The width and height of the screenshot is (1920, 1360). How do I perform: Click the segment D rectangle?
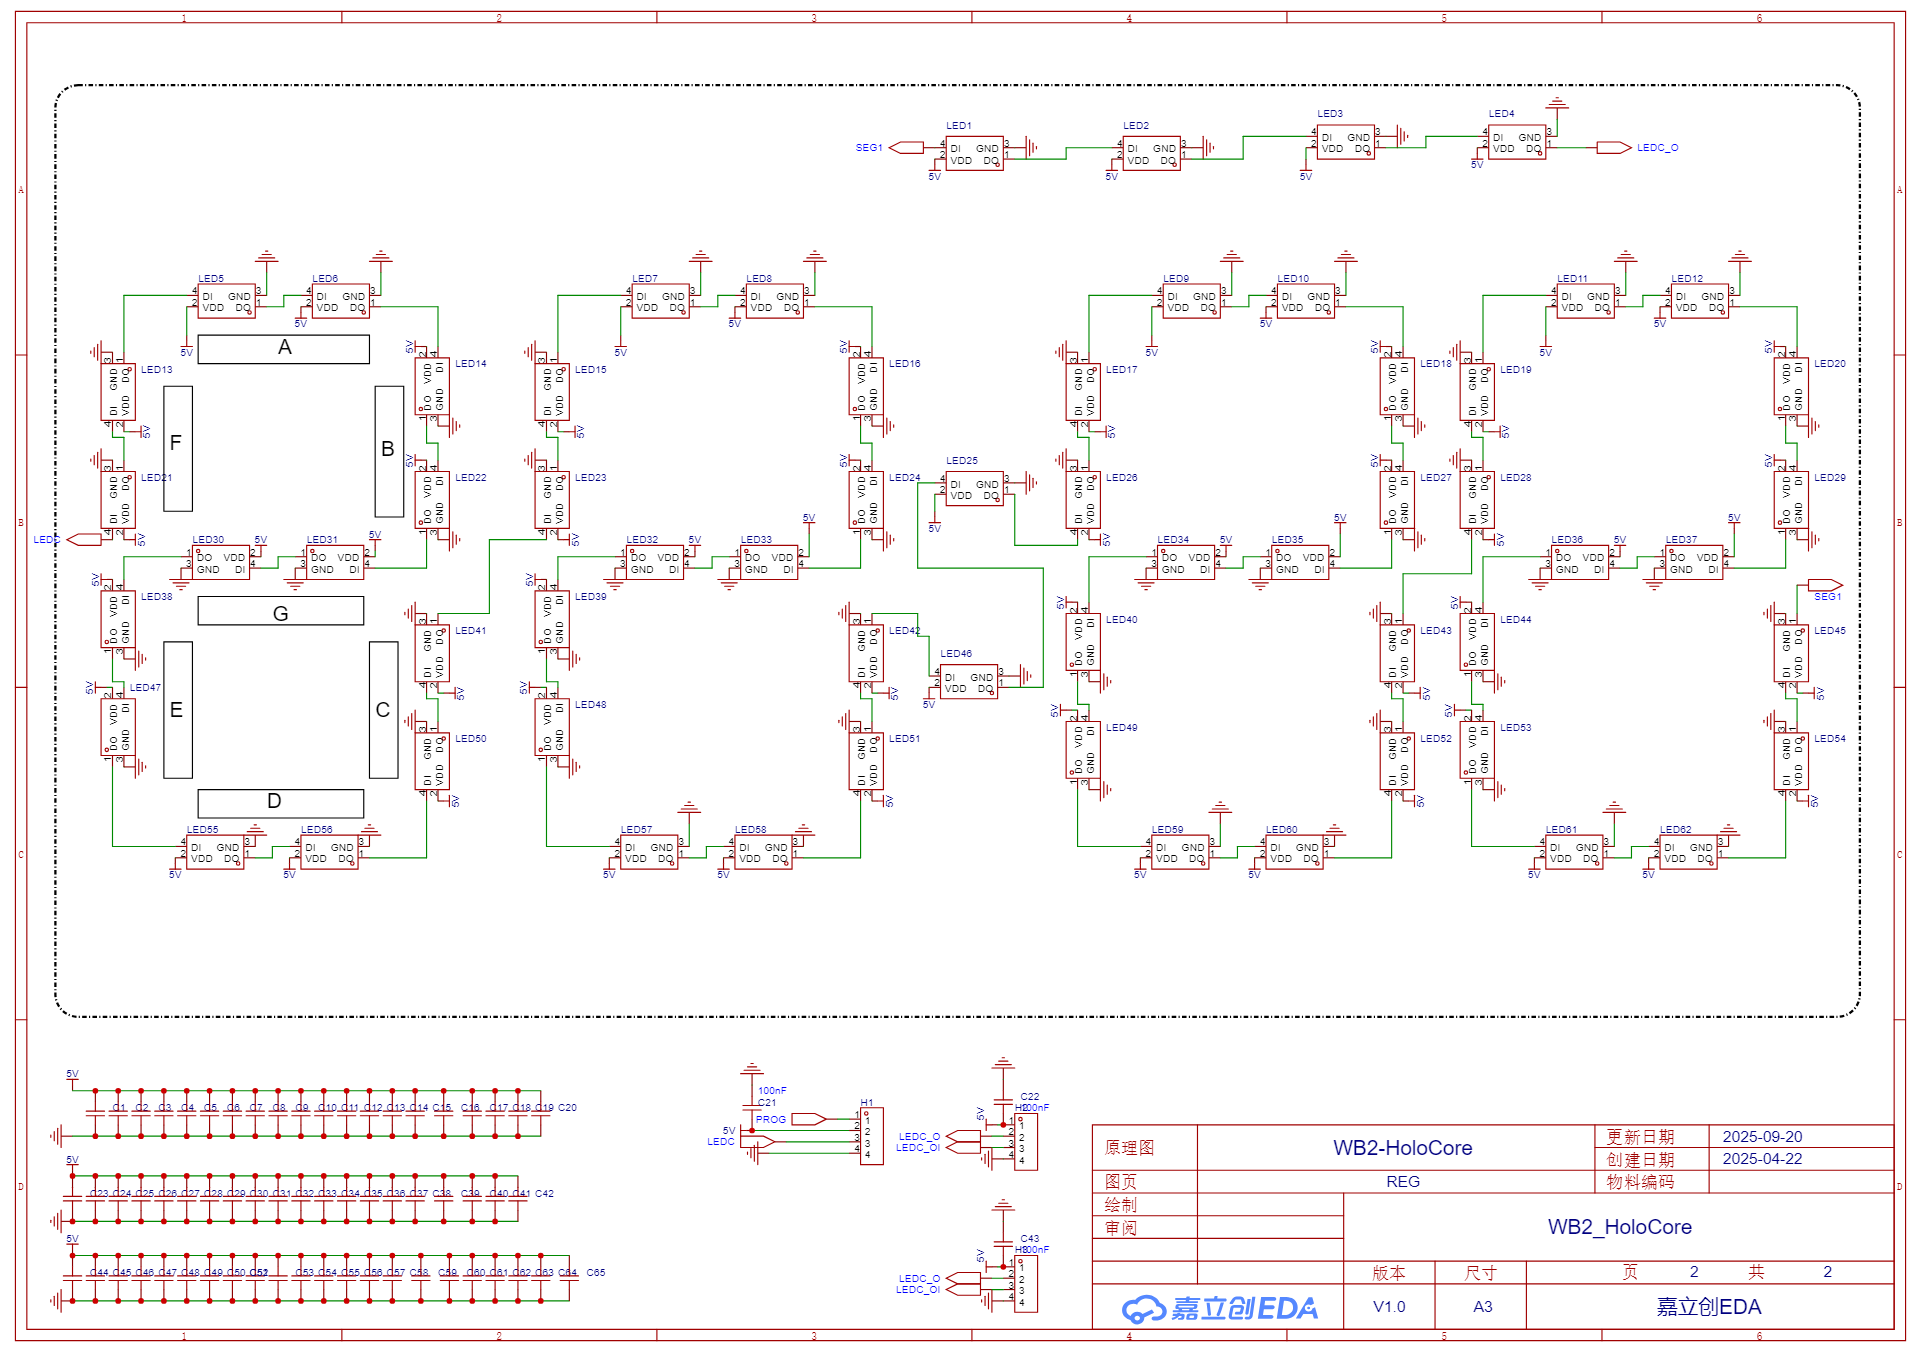(x=280, y=802)
